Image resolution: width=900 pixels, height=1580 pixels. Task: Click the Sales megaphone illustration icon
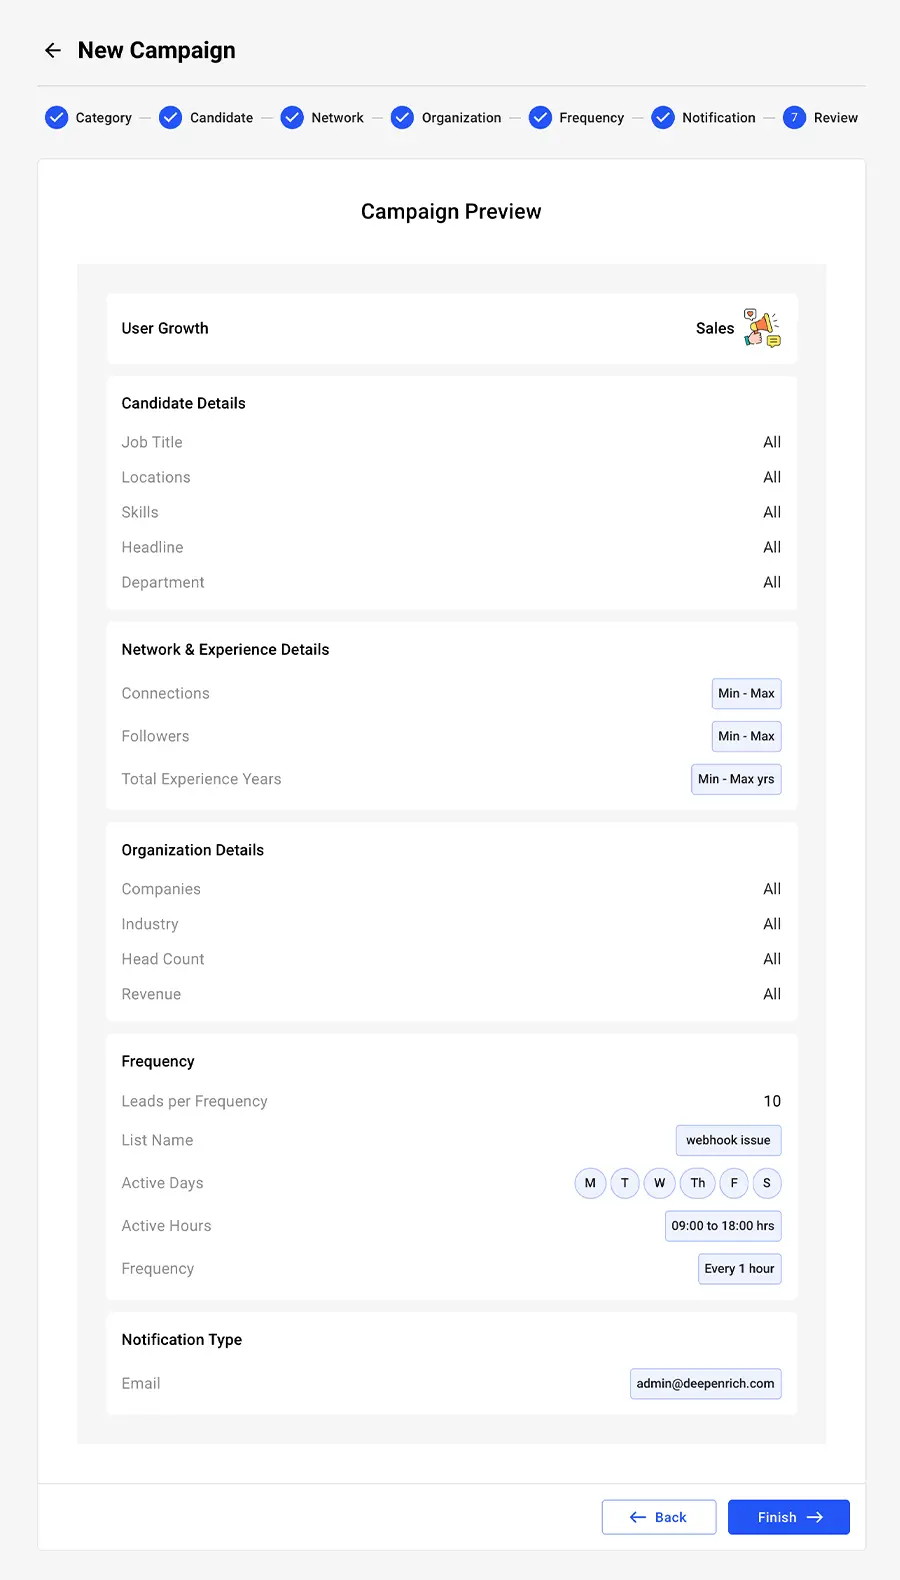pyautogui.click(x=762, y=328)
